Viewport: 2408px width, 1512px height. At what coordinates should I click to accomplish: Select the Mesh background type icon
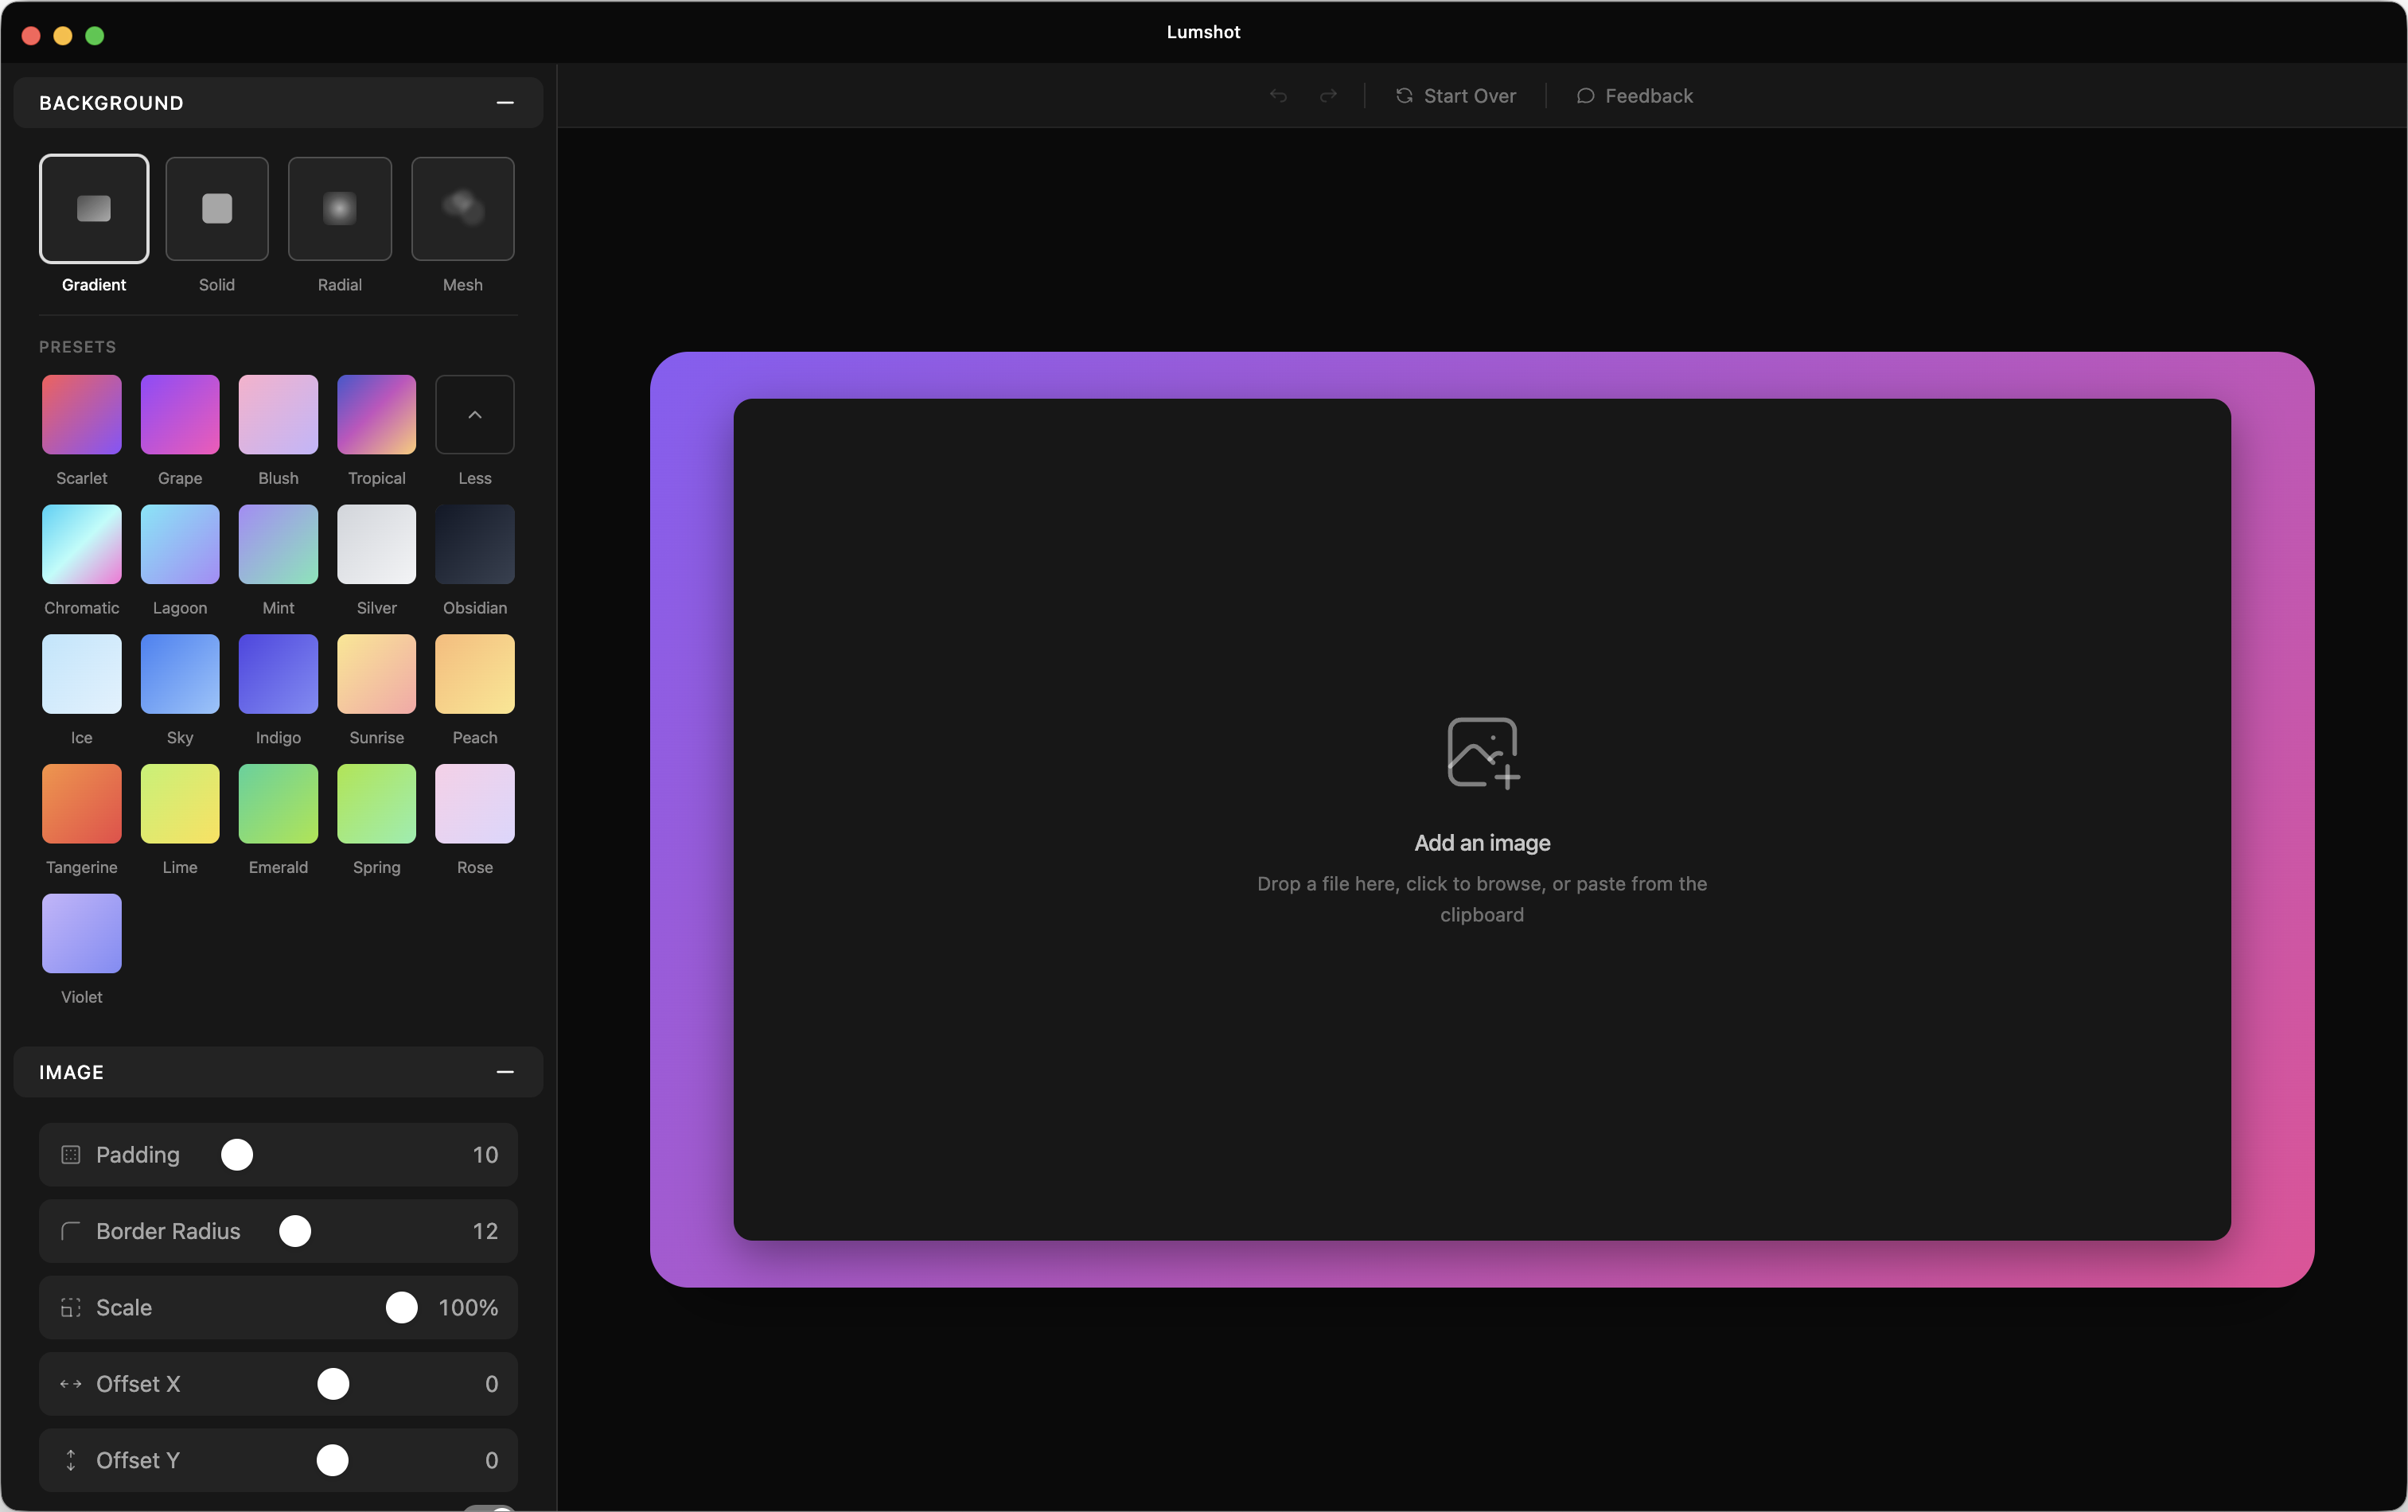[x=463, y=209]
